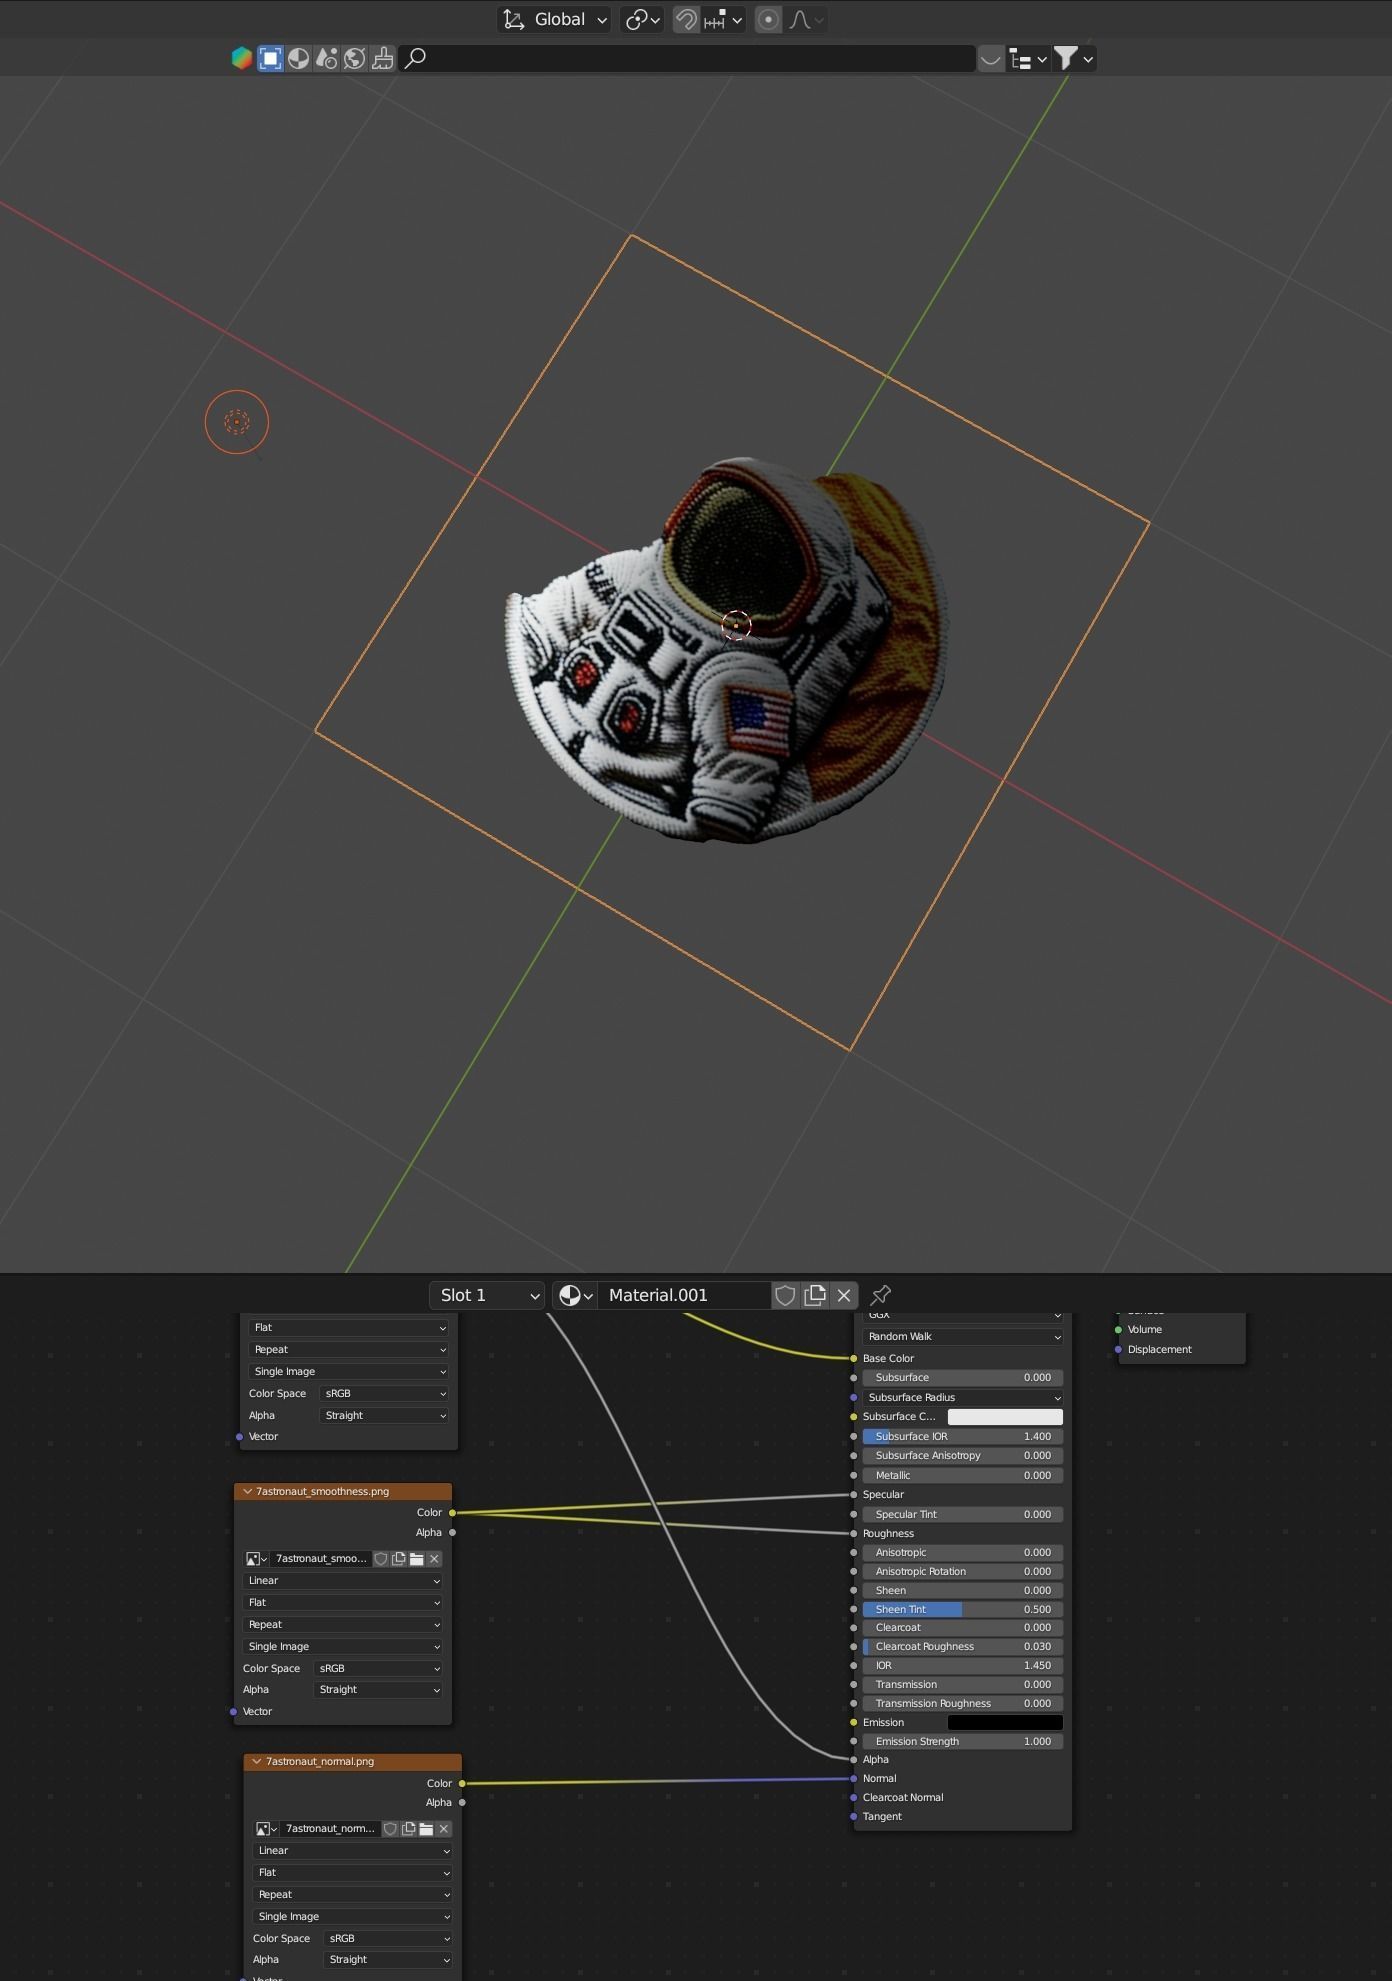Click the Tangent input socket

(x=853, y=1816)
